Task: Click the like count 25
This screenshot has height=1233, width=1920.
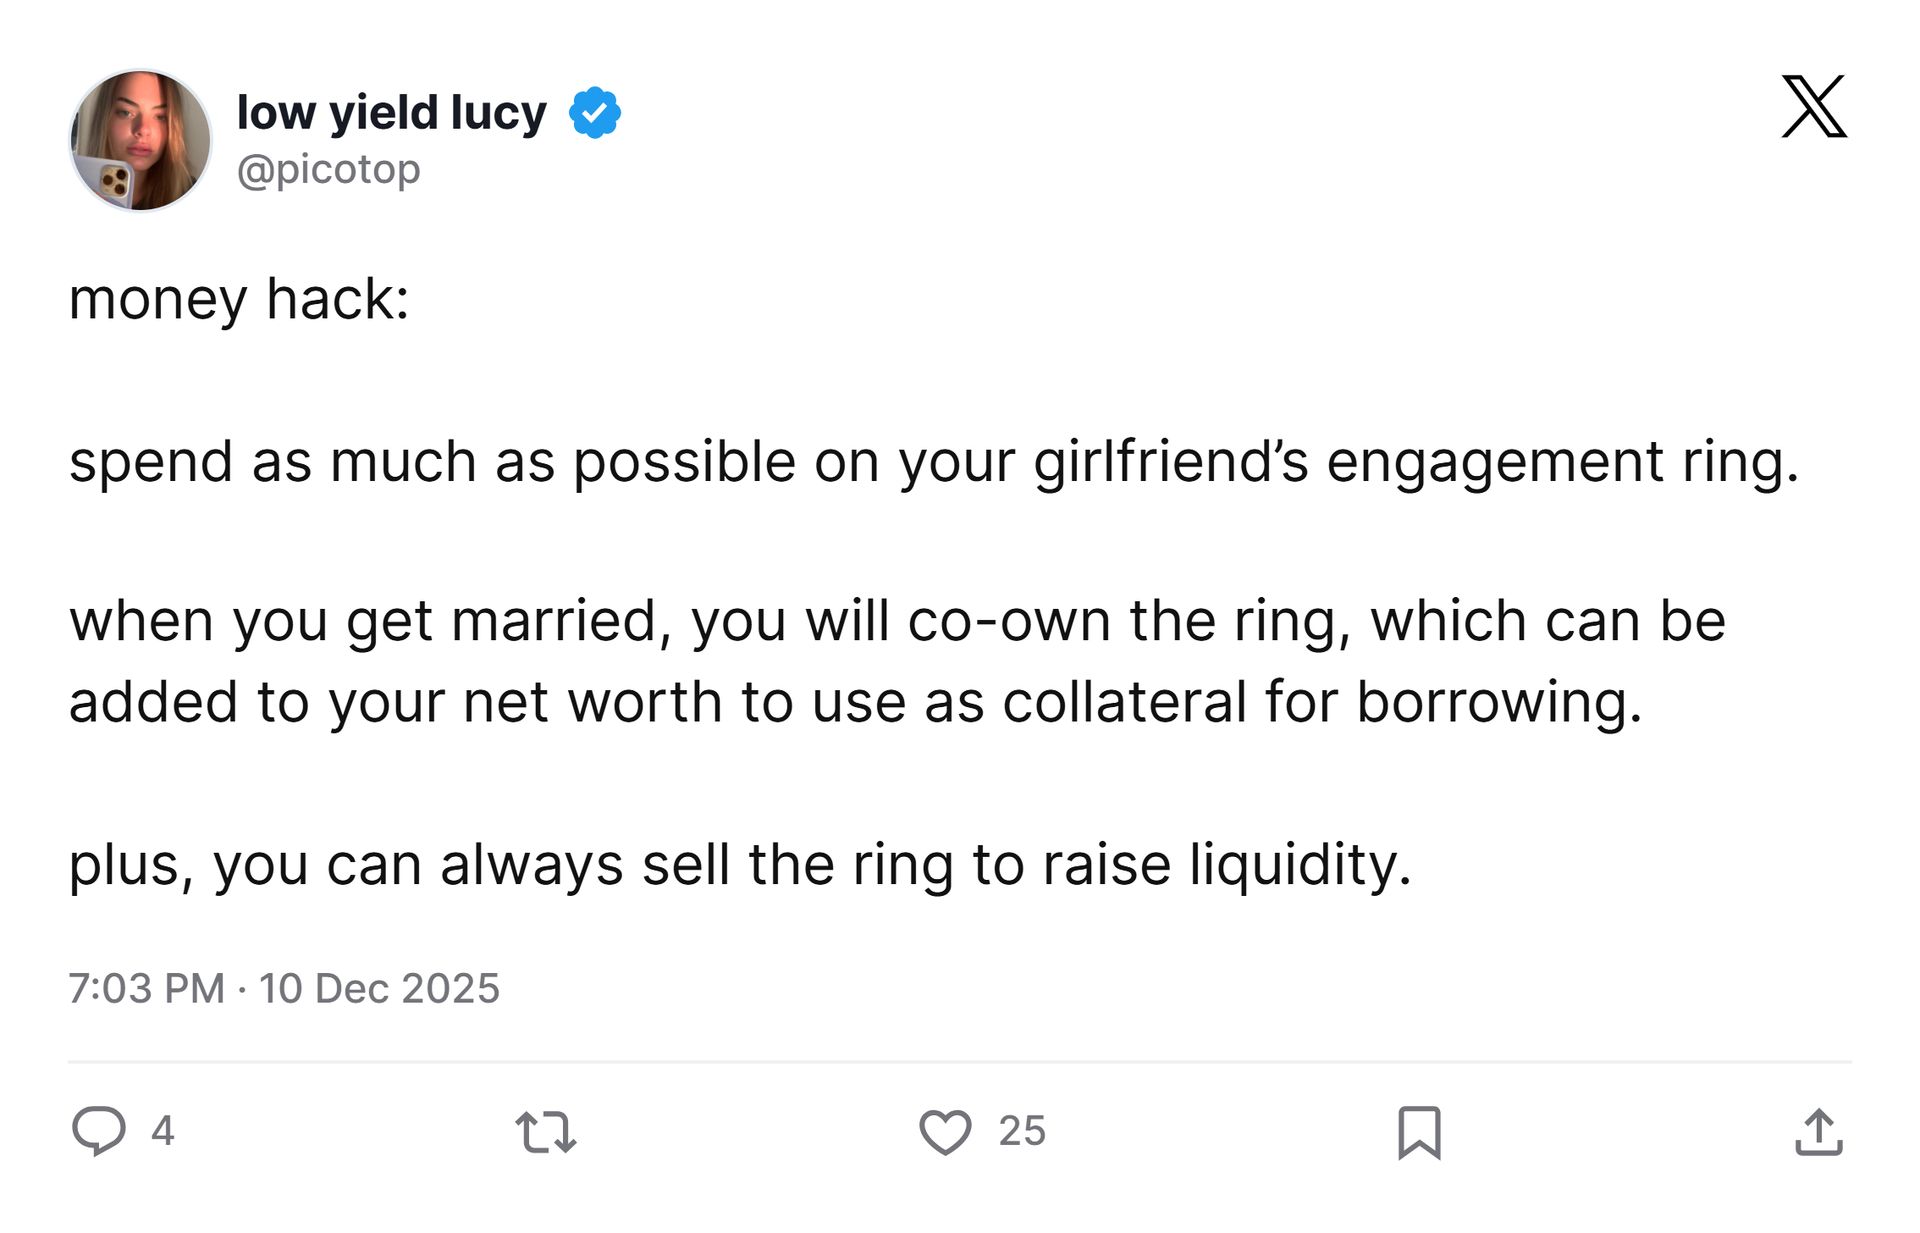Action: click(1022, 1131)
